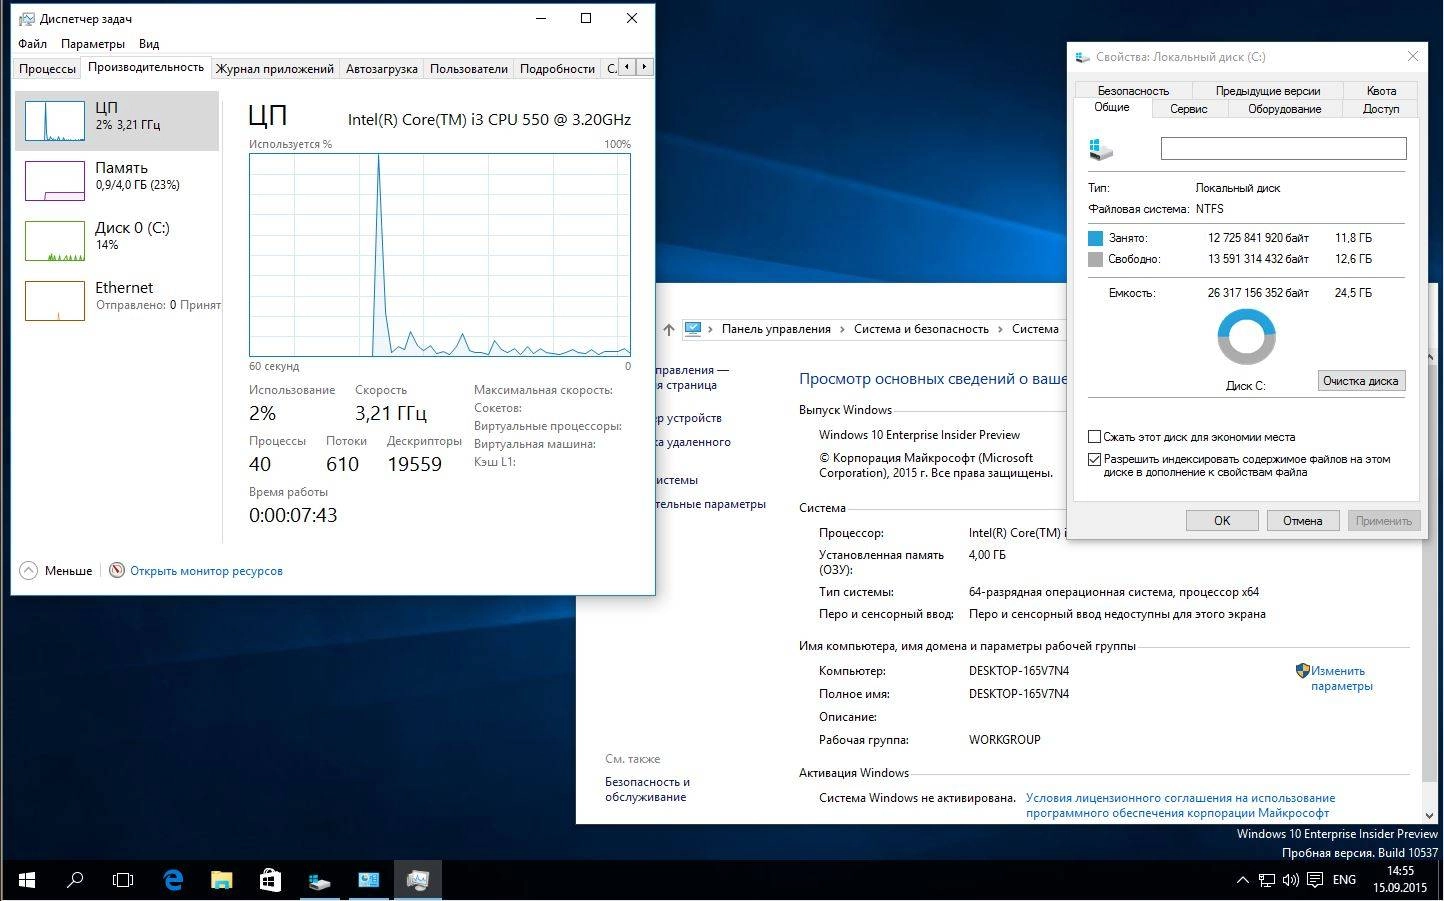
Task: Click the blue Занято color swatch
Action: coord(1095,238)
